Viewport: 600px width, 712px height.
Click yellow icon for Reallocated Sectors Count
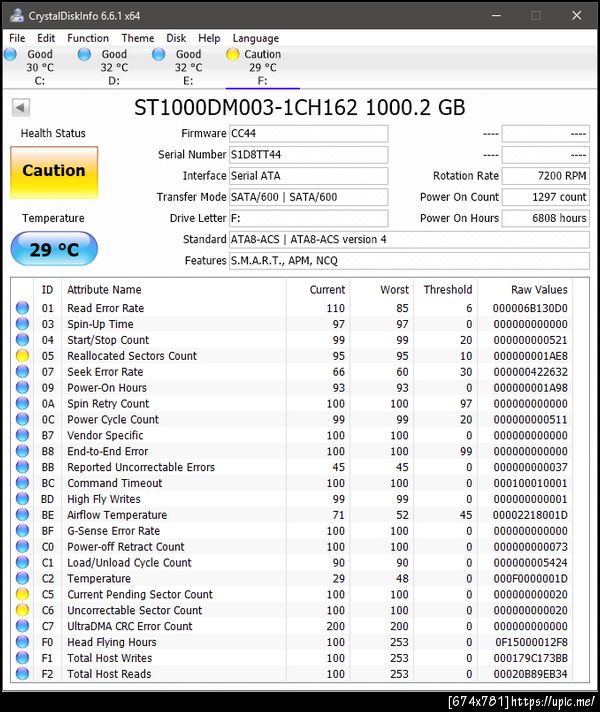[22, 356]
